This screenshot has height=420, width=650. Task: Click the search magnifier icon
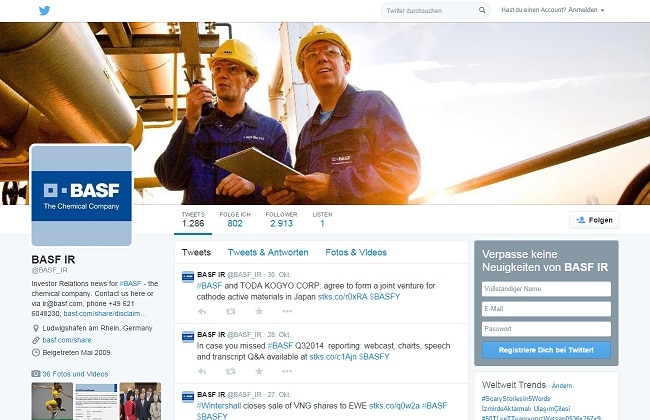pyautogui.click(x=482, y=10)
